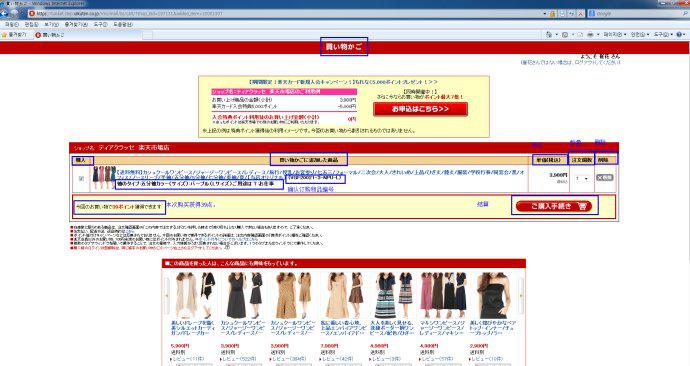
Task: Click the right carousel arrow of recommended products
Action: tap(521, 296)
